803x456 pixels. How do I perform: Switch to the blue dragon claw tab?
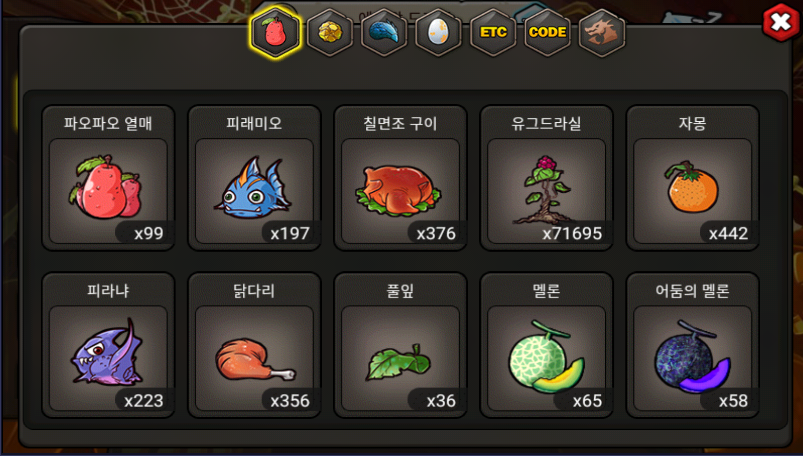tap(384, 32)
